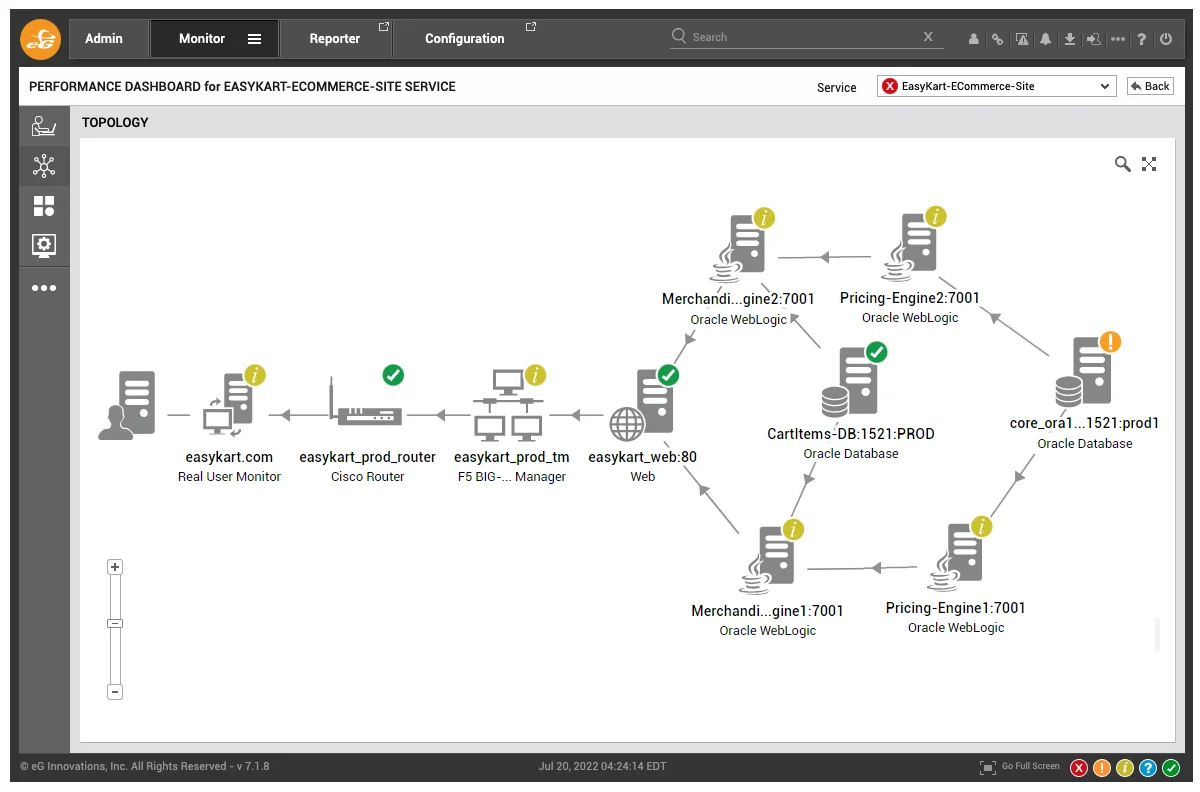Select the Pricing-Engine1:7001 WebLogic node
Viewport: 1200px width, 792px height.
pos(955,555)
